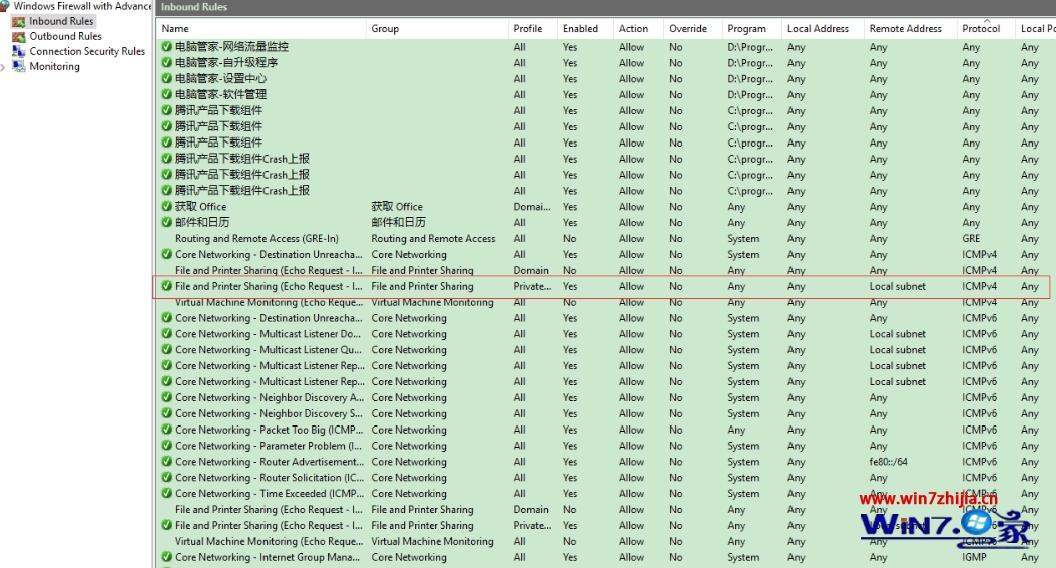1056x568 pixels.
Task: Sort by the Protocol column header
Action: click(x=981, y=28)
